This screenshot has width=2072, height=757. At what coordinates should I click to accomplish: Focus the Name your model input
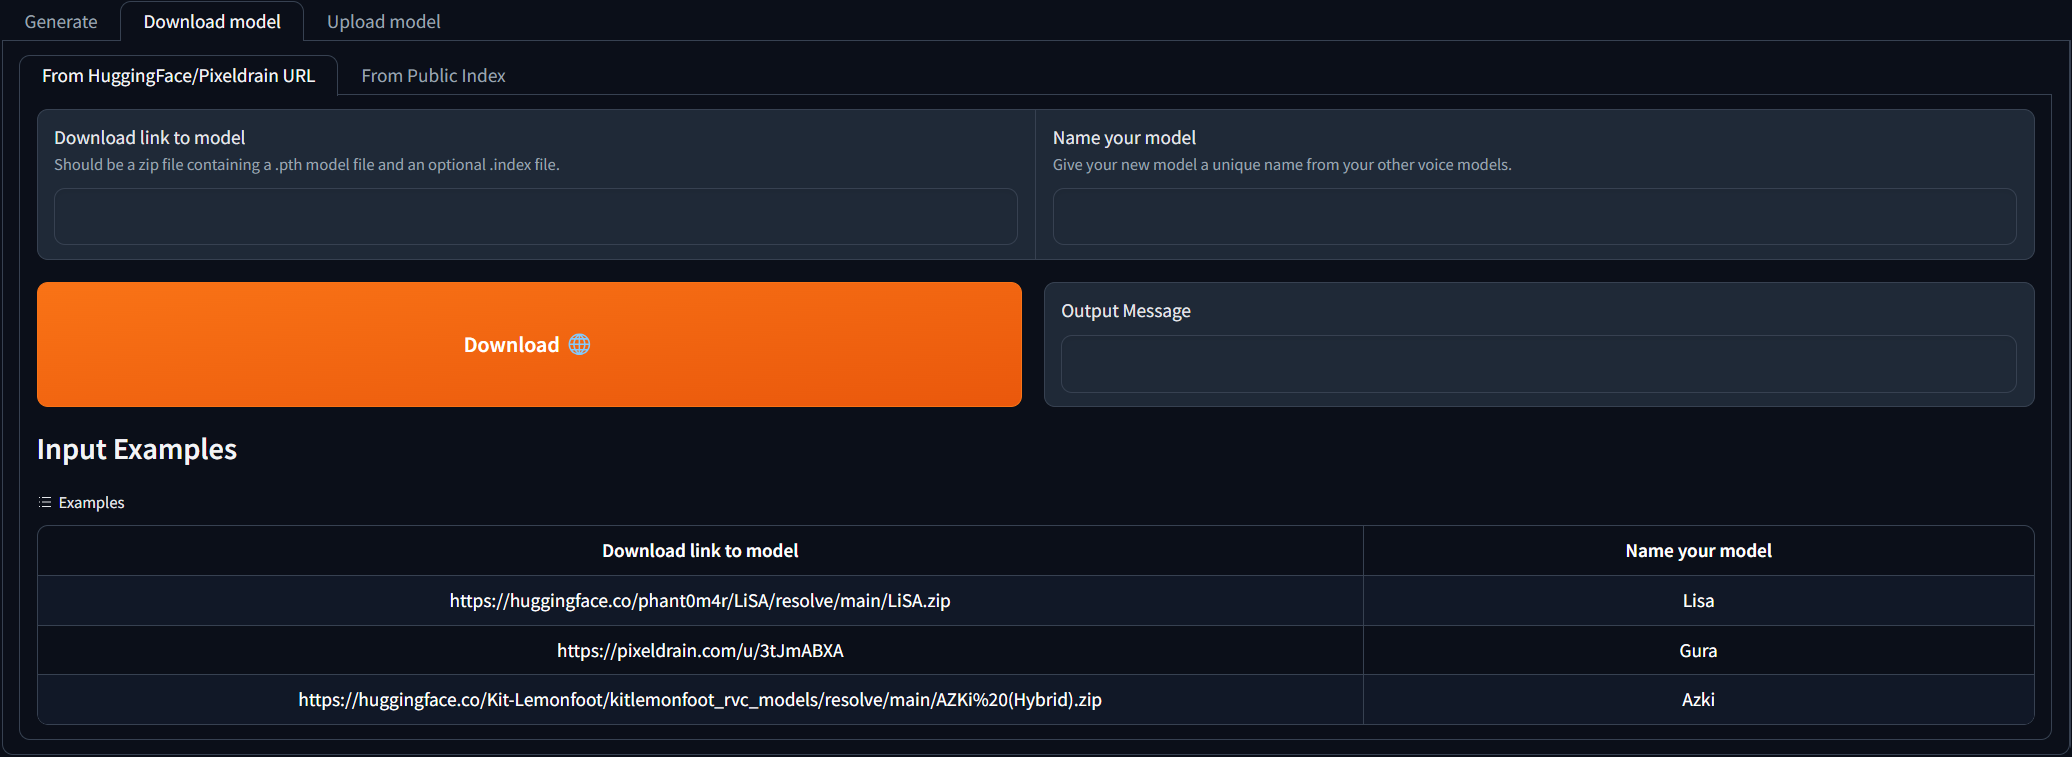click(x=1534, y=216)
